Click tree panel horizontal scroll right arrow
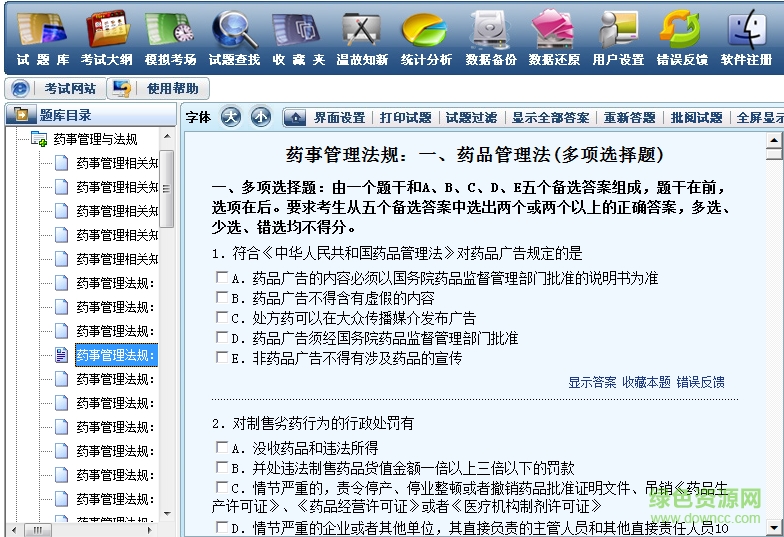The image size is (784, 537). tap(149, 530)
